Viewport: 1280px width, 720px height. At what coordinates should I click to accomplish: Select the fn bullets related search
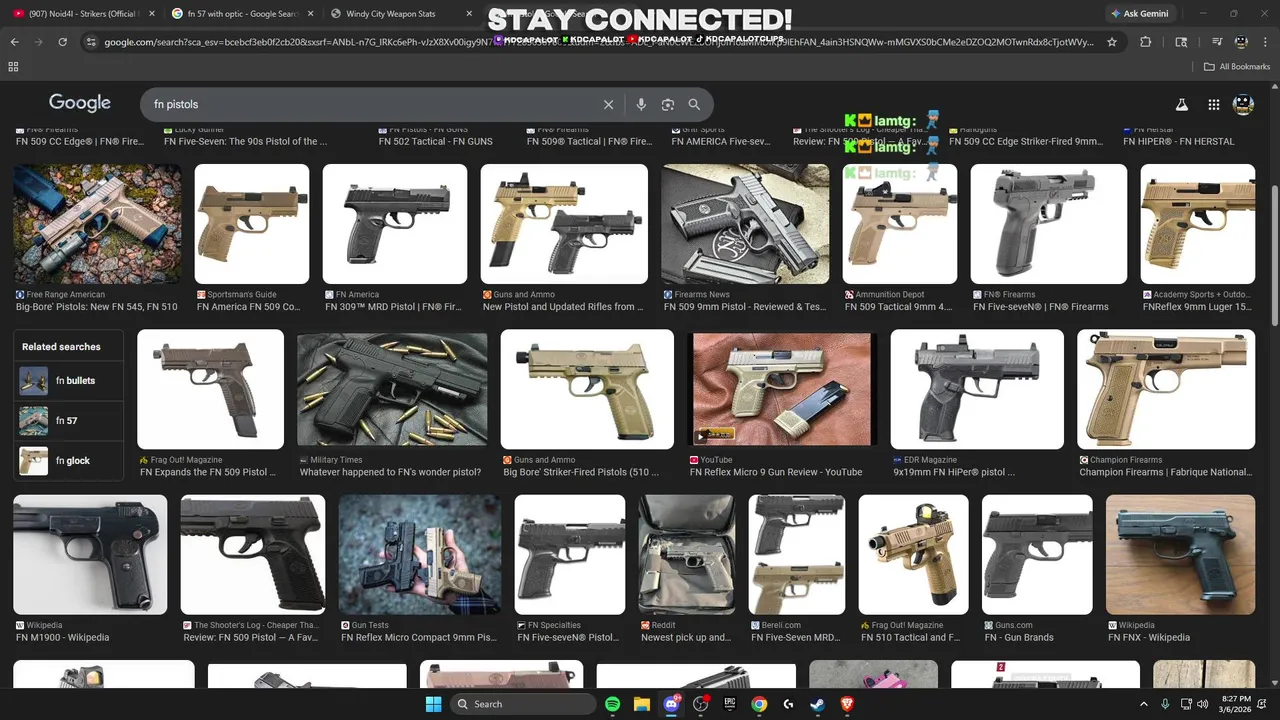pyautogui.click(x=69, y=381)
